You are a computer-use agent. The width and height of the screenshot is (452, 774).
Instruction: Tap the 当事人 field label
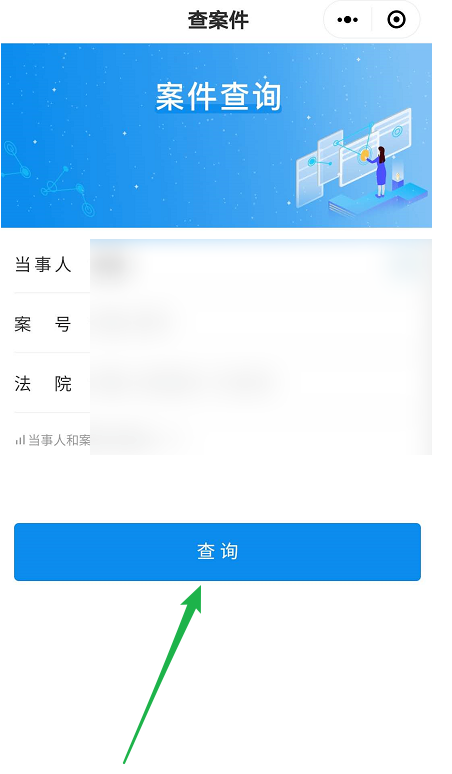click(x=43, y=265)
